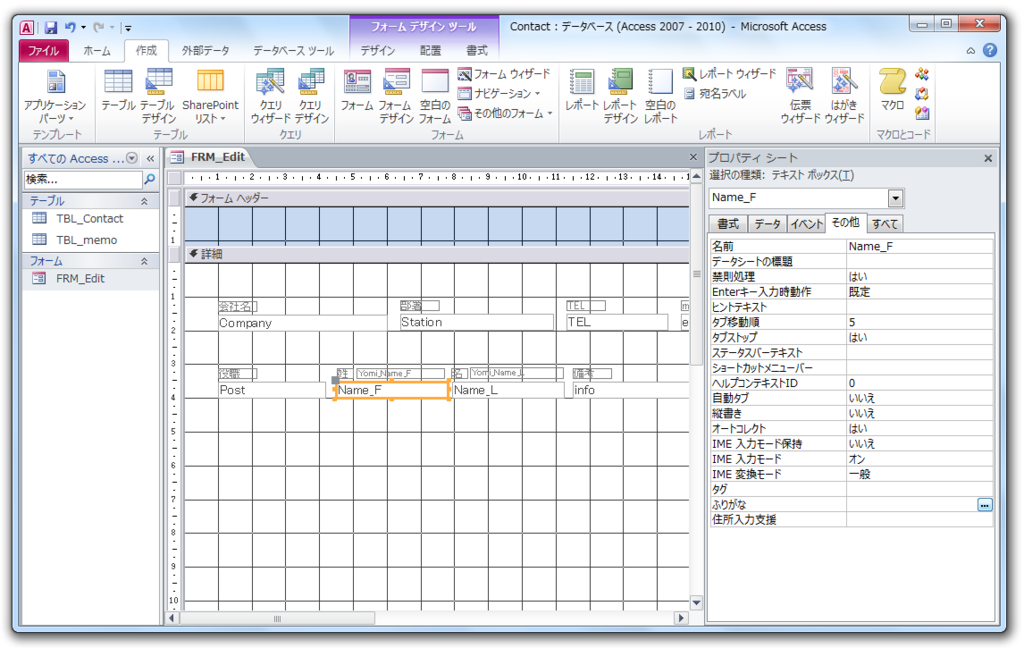This screenshot has width=1024, height=648.
Task: Open Query Design
Action: tap(311, 97)
